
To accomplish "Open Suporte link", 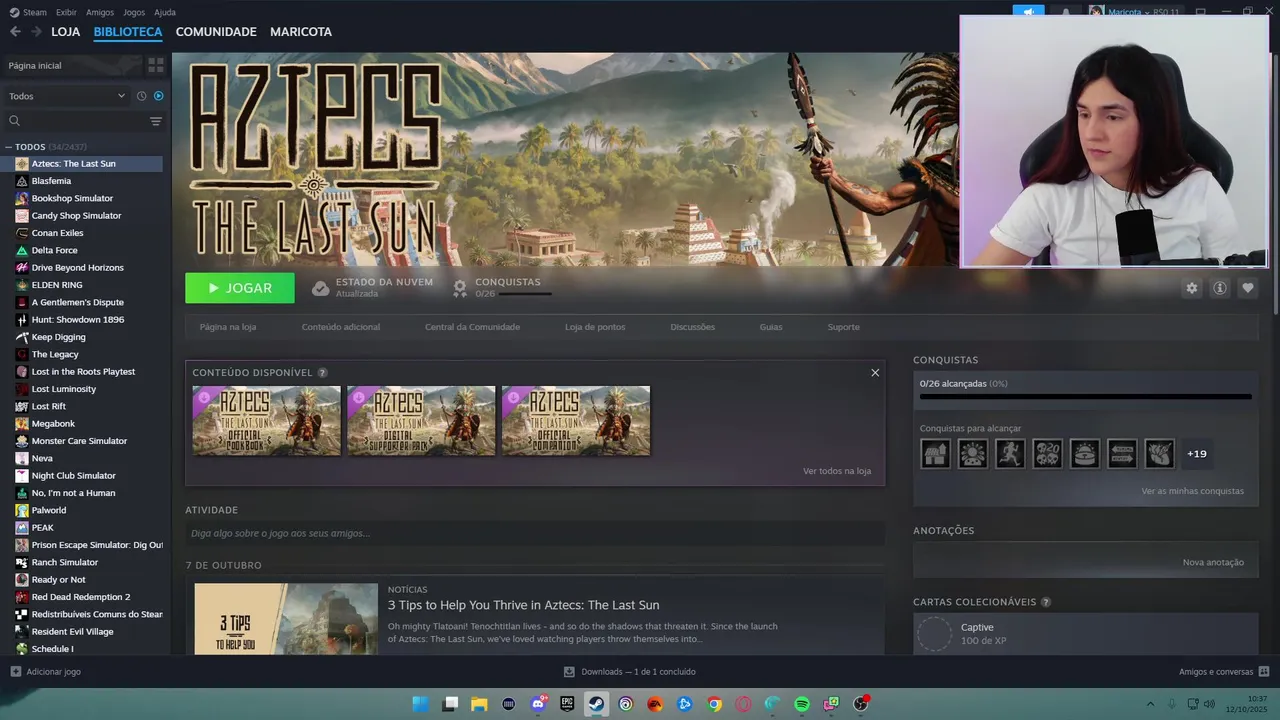I will tap(843, 327).
